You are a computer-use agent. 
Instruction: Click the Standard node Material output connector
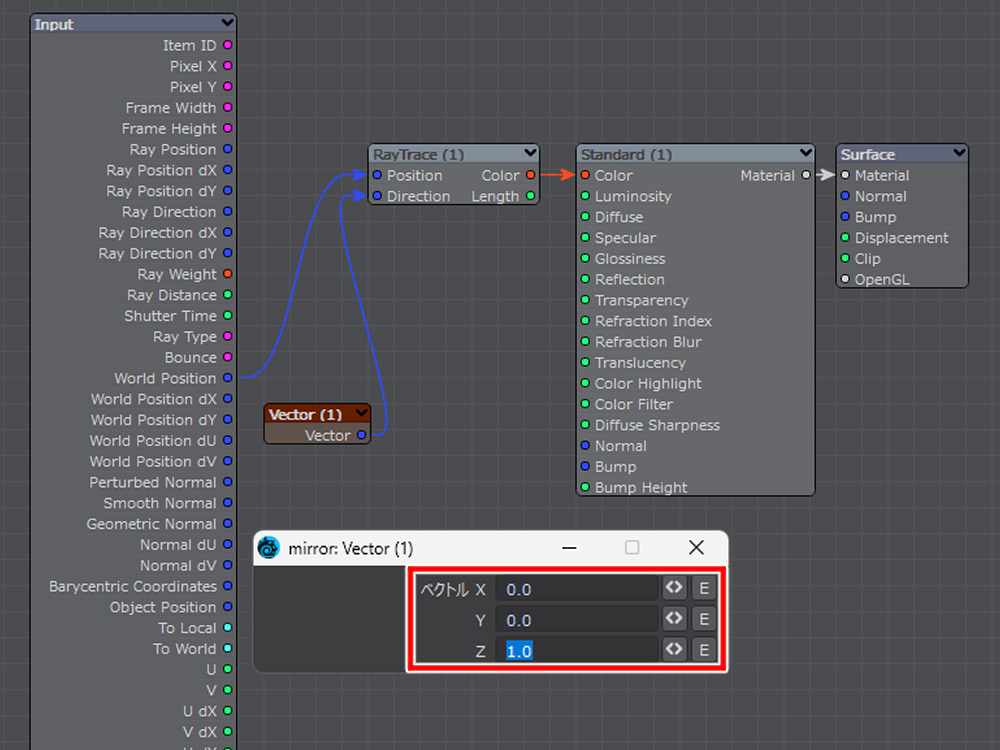pyautogui.click(x=806, y=176)
